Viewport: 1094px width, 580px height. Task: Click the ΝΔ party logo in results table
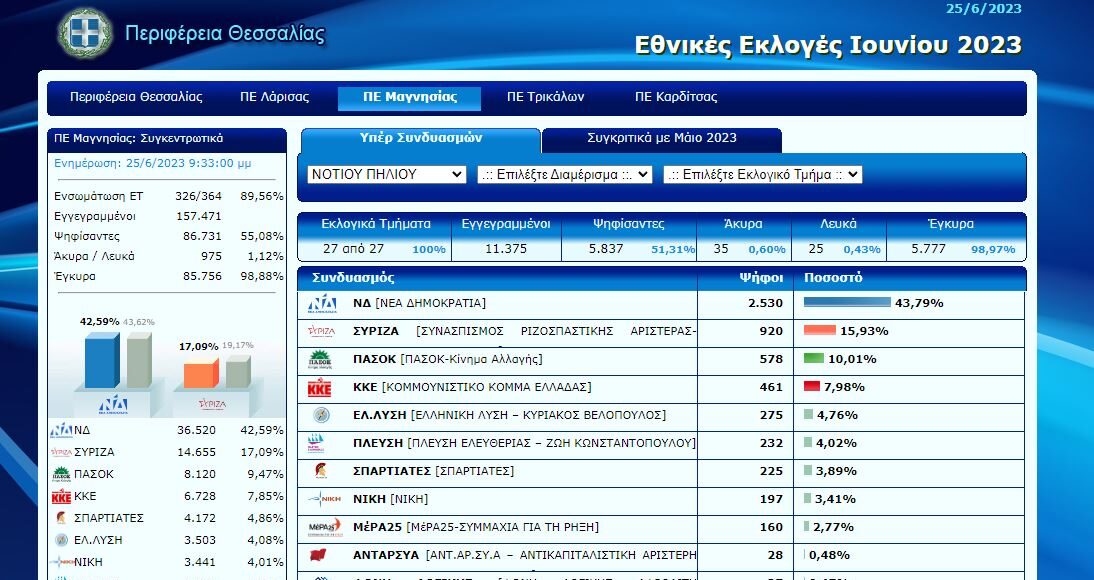point(322,304)
